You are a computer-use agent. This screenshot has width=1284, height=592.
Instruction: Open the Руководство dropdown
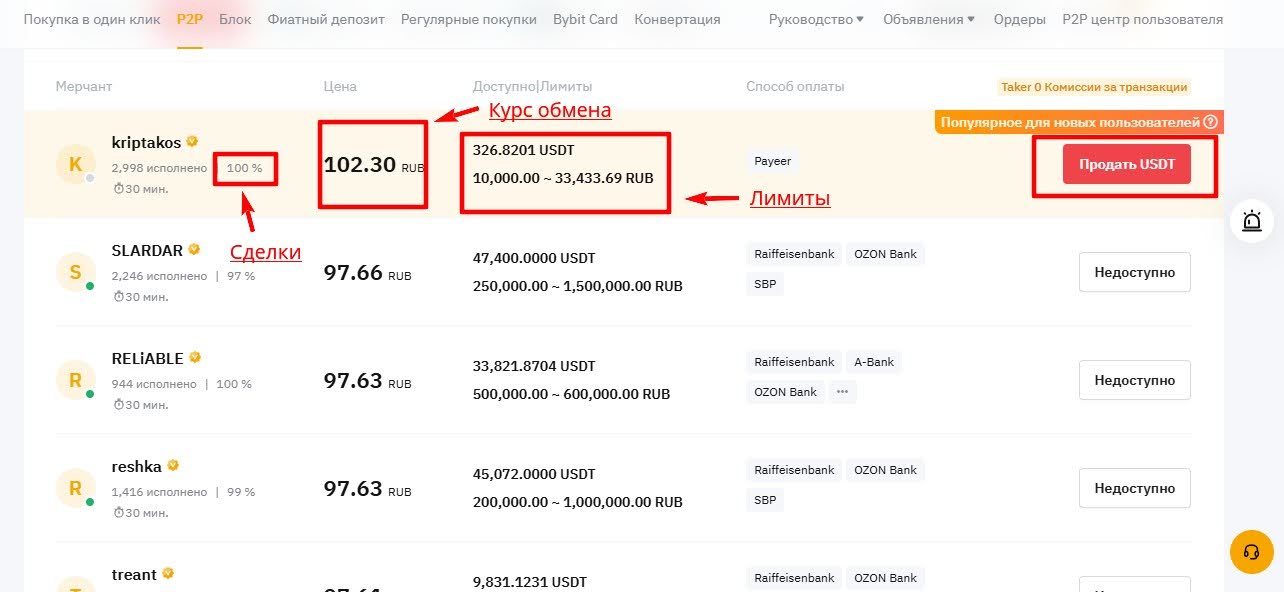(813, 18)
